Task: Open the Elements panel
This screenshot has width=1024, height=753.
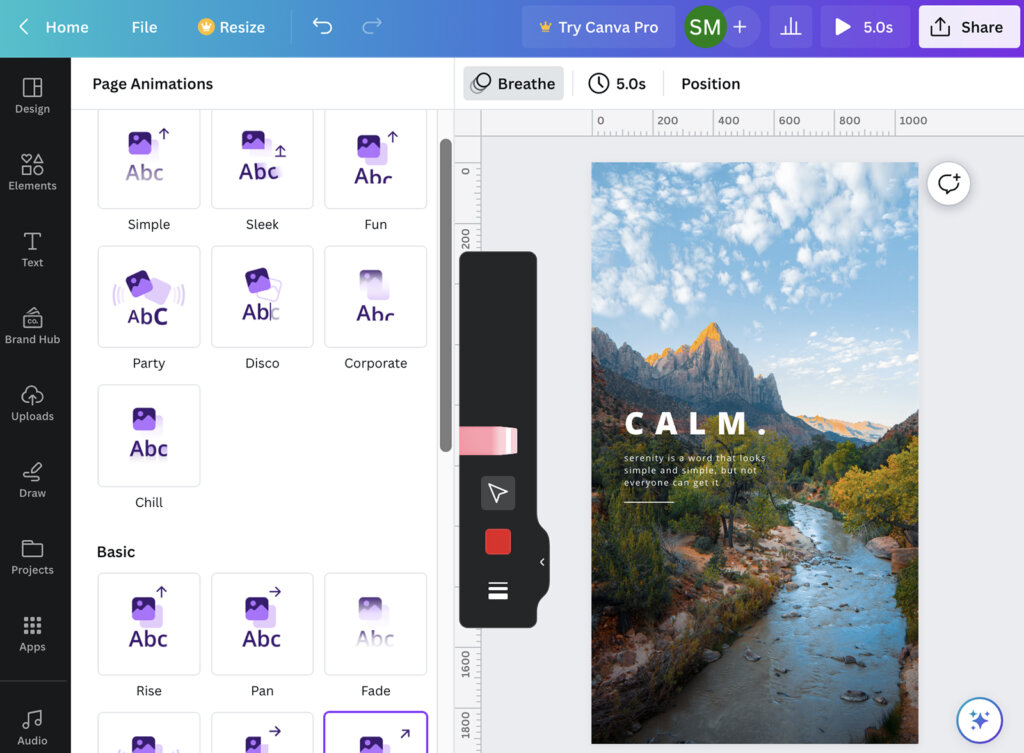Action: [32, 172]
